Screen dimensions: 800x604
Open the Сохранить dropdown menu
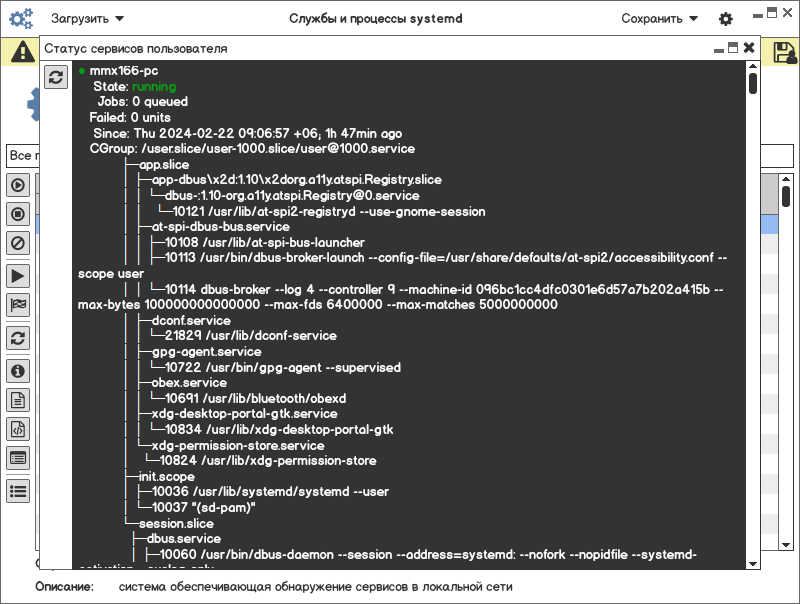pos(659,18)
